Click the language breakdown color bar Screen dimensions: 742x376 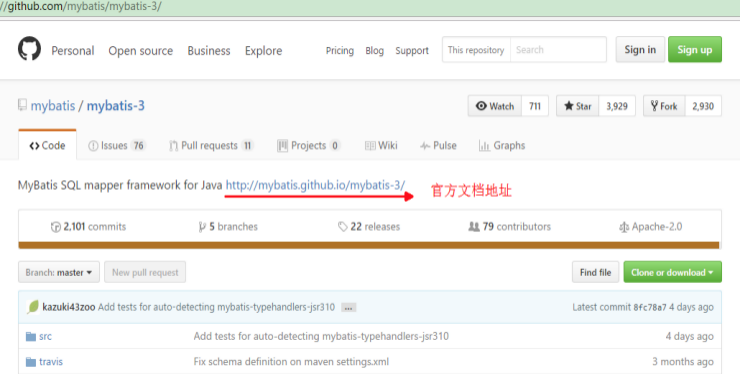(x=369, y=245)
